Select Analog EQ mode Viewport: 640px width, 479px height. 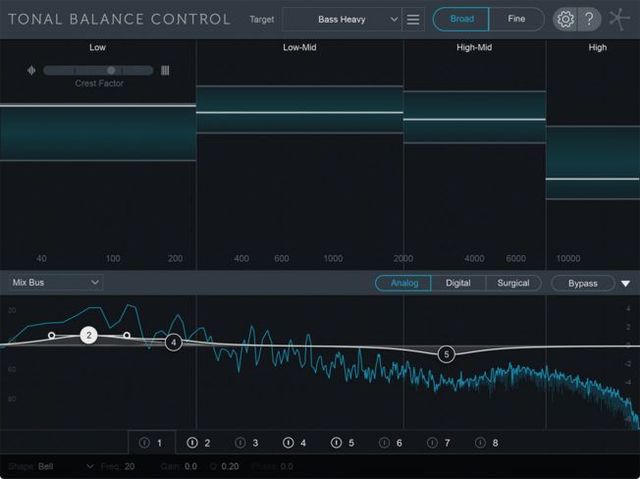pyautogui.click(x=404, y=283)
